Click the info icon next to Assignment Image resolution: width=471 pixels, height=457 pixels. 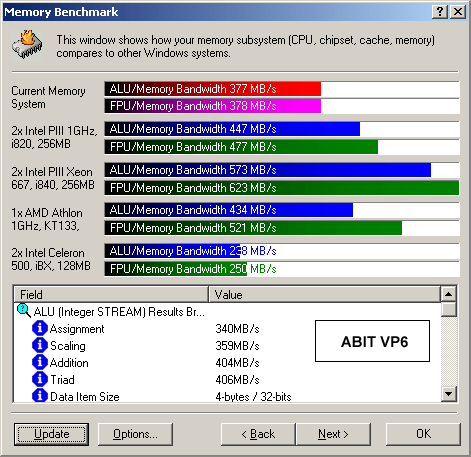(40, 328)
